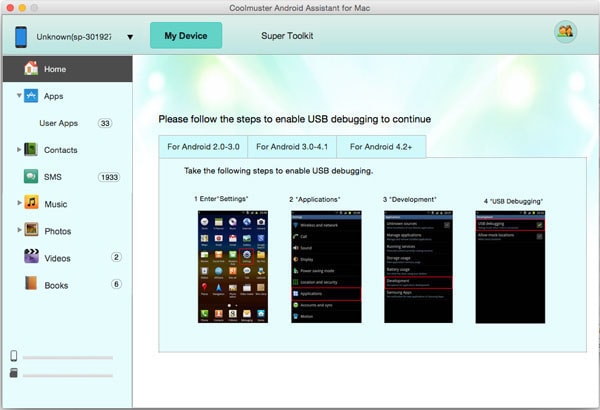Click the Coolmuster window title text

click(x=300, y=8)
